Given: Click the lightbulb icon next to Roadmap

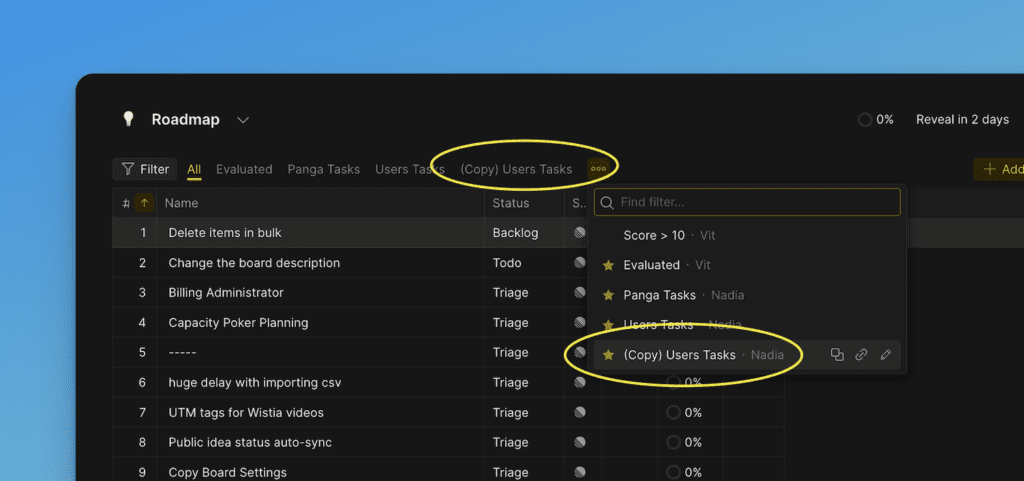Looking at the screenshot, I should point(128,119).
